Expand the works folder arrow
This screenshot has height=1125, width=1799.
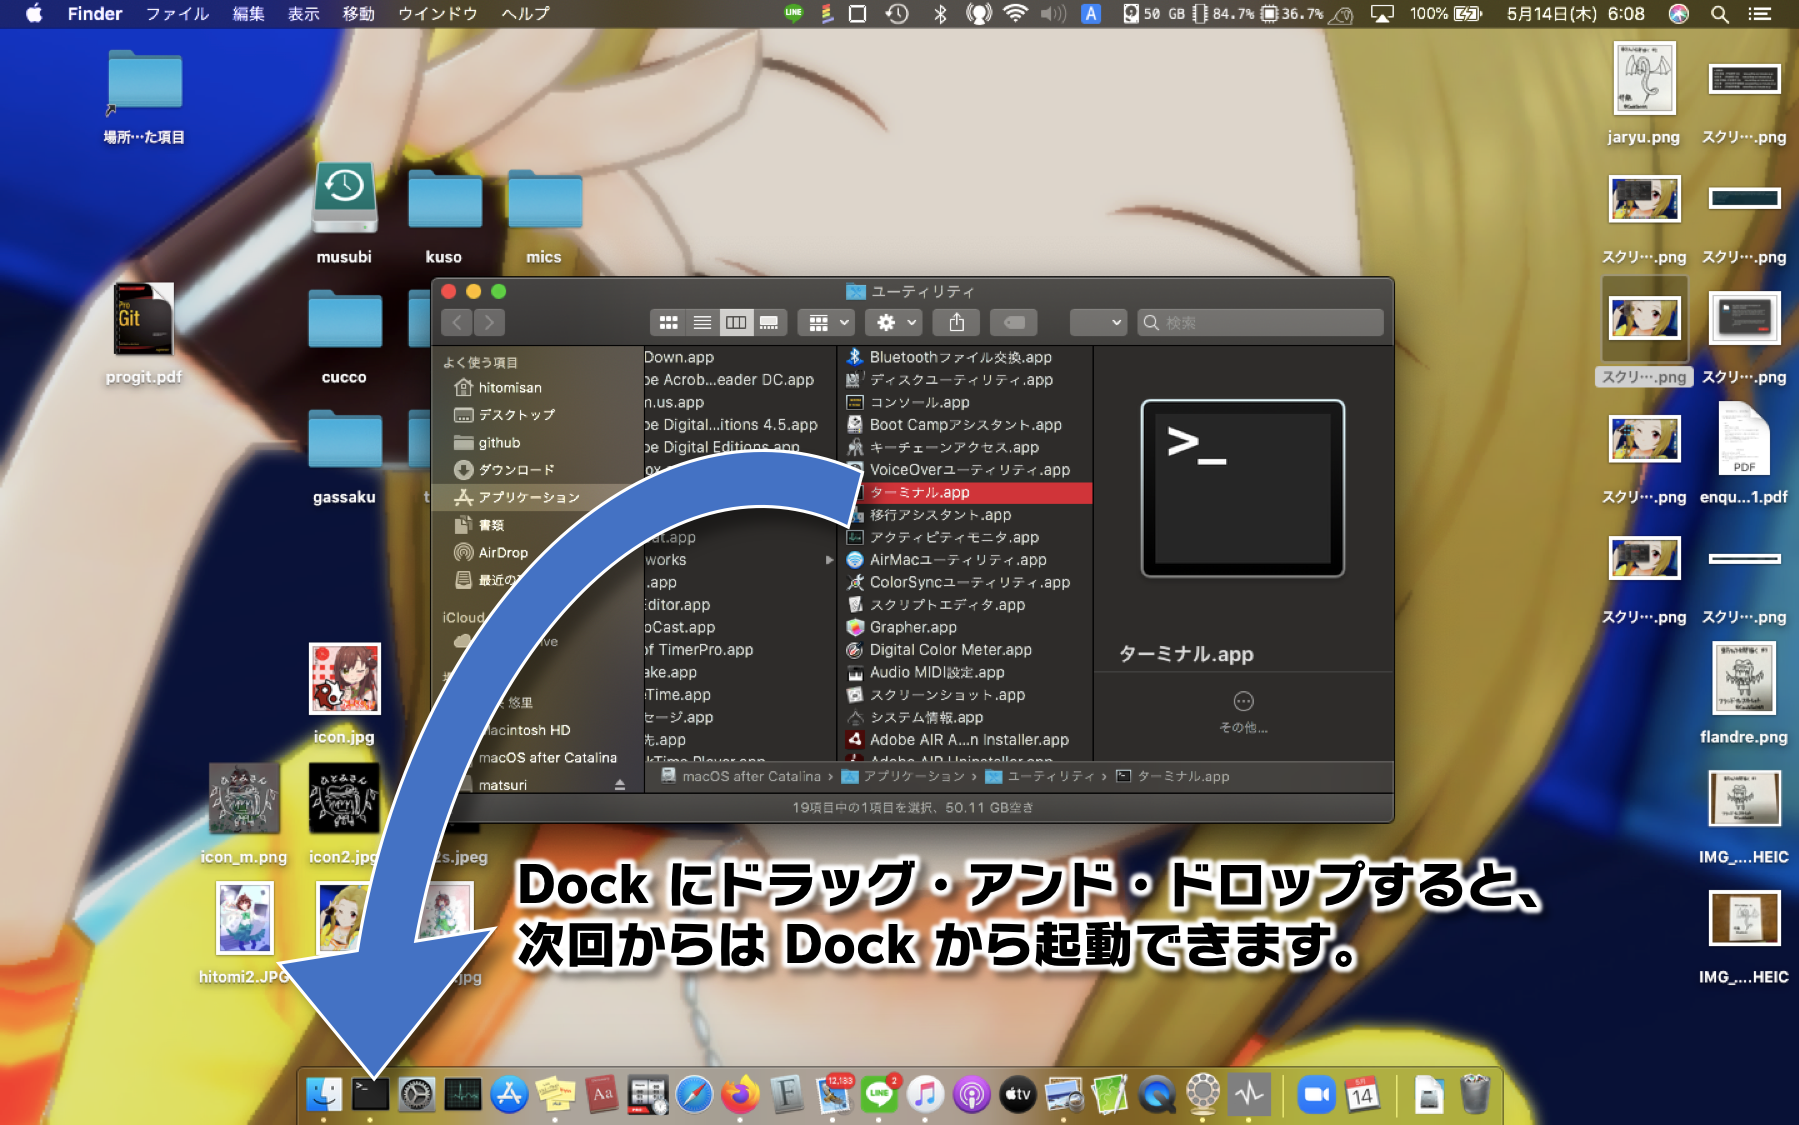coord(829,560)
